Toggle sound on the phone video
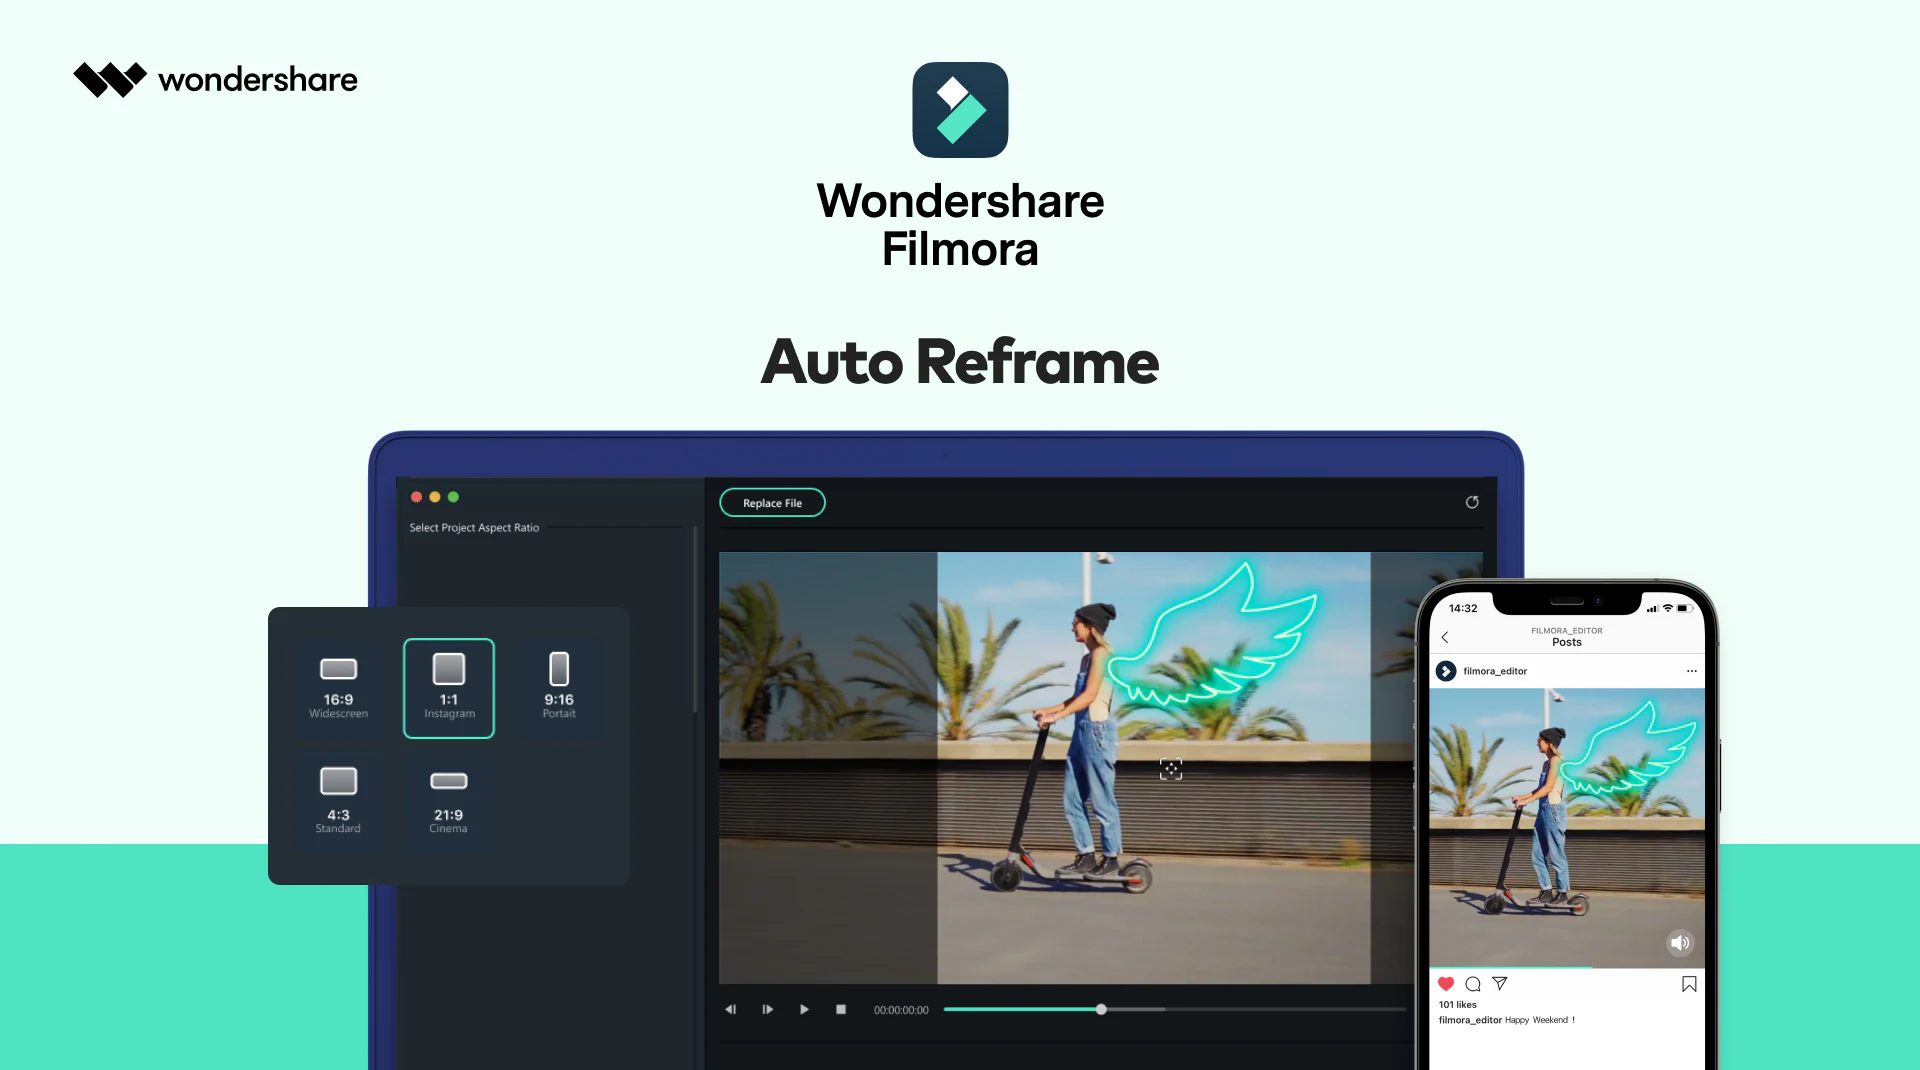The image size is (1920, 1070). point(1680,943)
